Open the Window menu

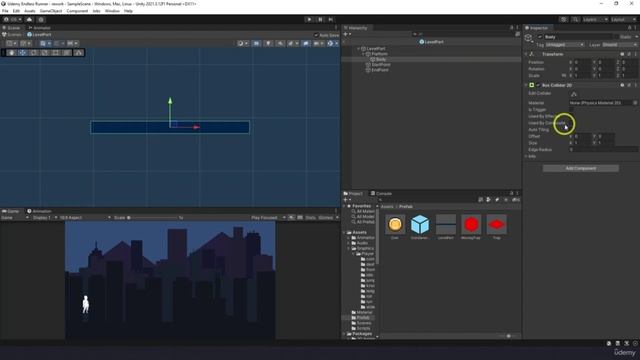pyautogui.click(x=112, y=11)
